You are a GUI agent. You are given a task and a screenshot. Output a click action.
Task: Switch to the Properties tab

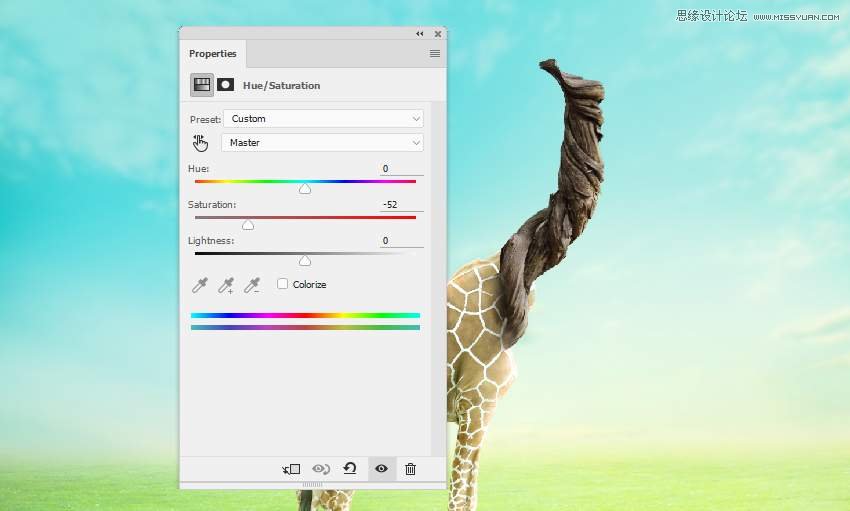point(212,54)
